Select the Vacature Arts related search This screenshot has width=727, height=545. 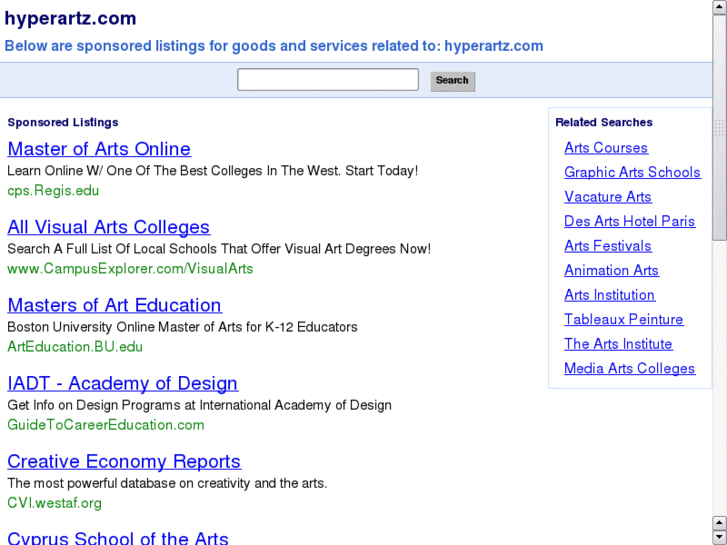(608, 197)
